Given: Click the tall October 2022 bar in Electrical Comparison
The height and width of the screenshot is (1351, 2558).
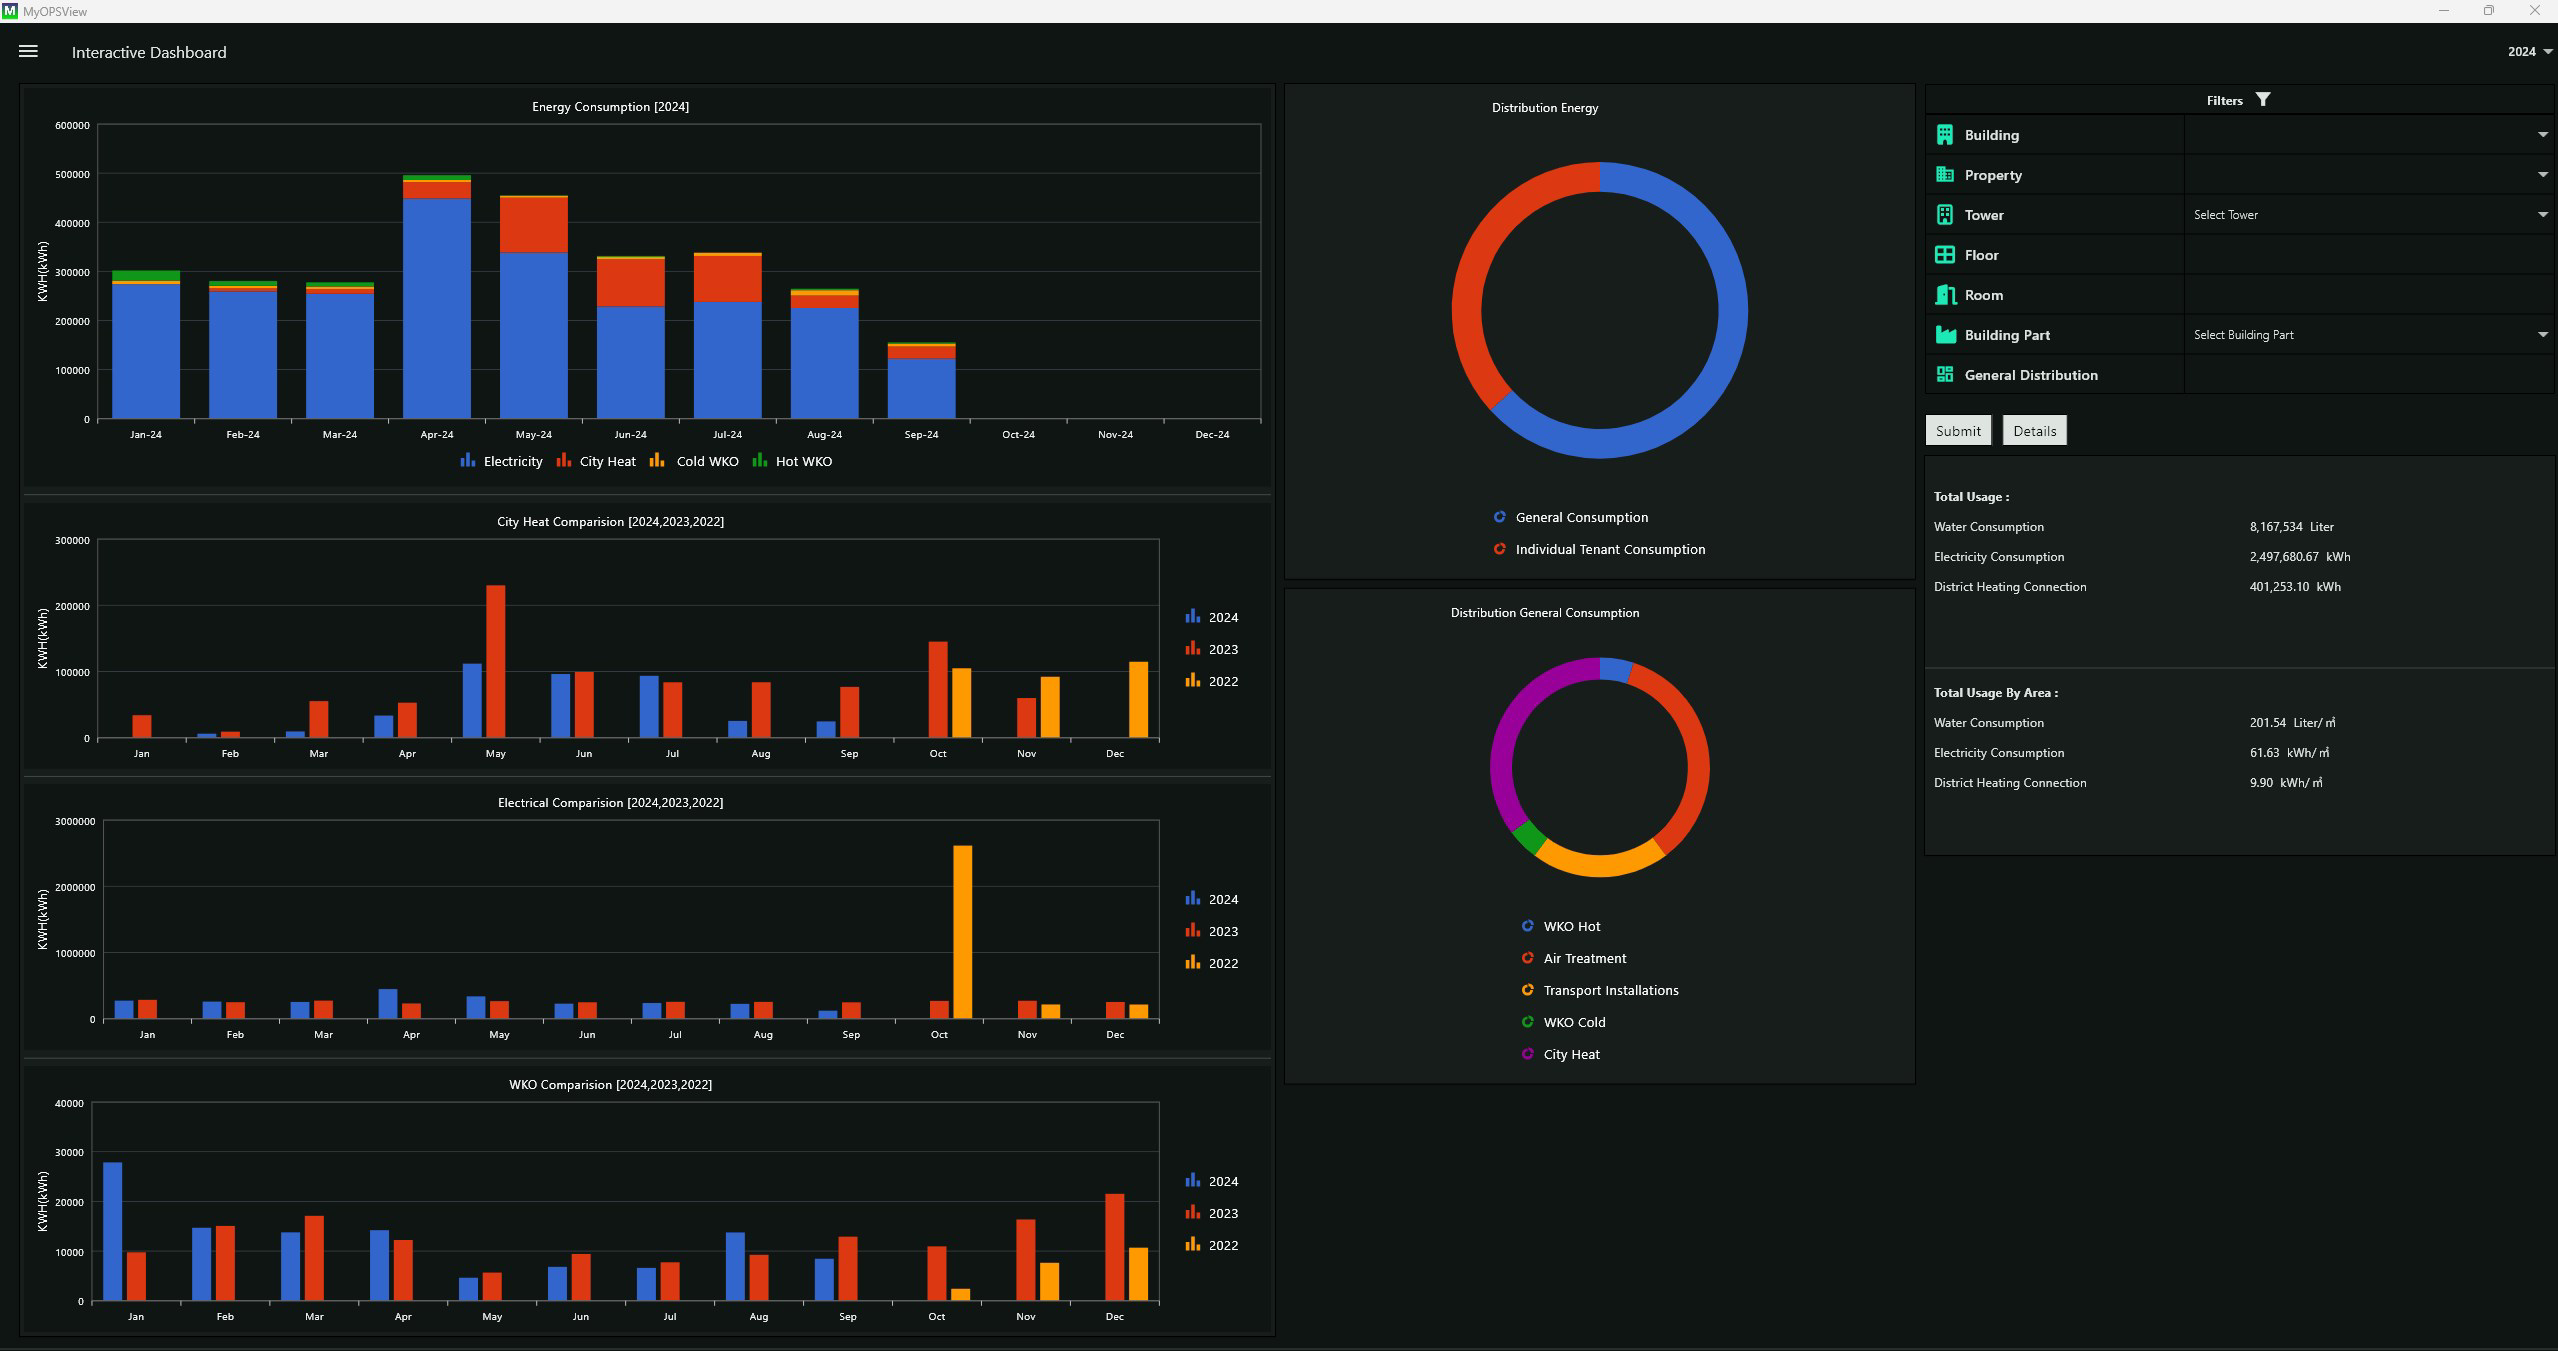Looking at the screenshot, I should pos(963,932).
